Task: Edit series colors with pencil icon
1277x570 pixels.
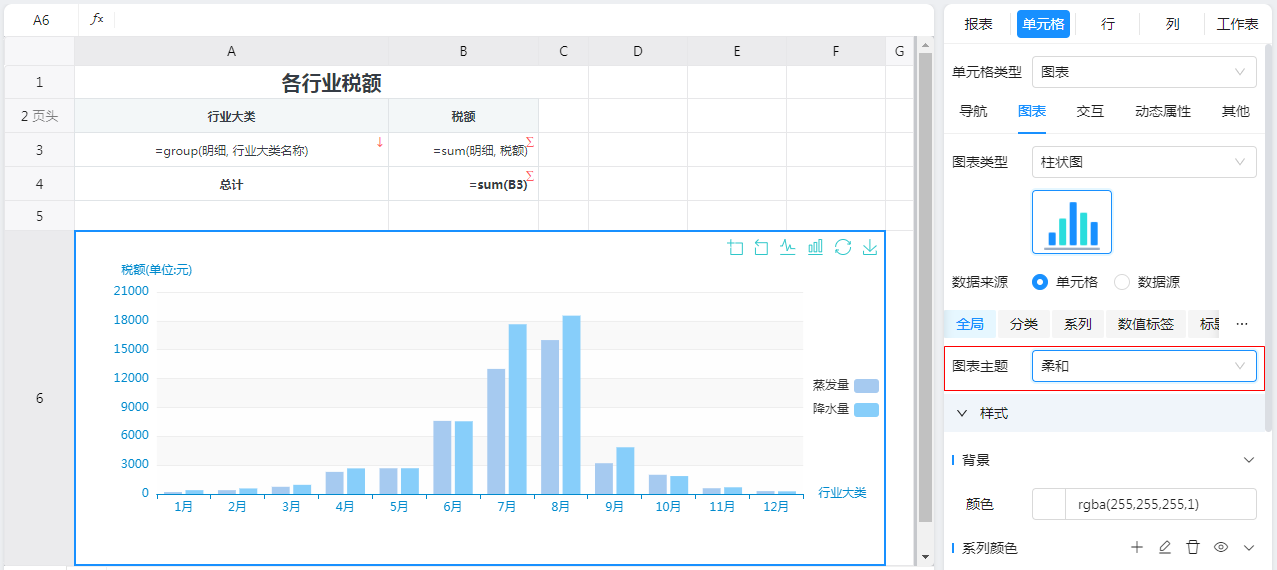Action: coord(1164,547)
